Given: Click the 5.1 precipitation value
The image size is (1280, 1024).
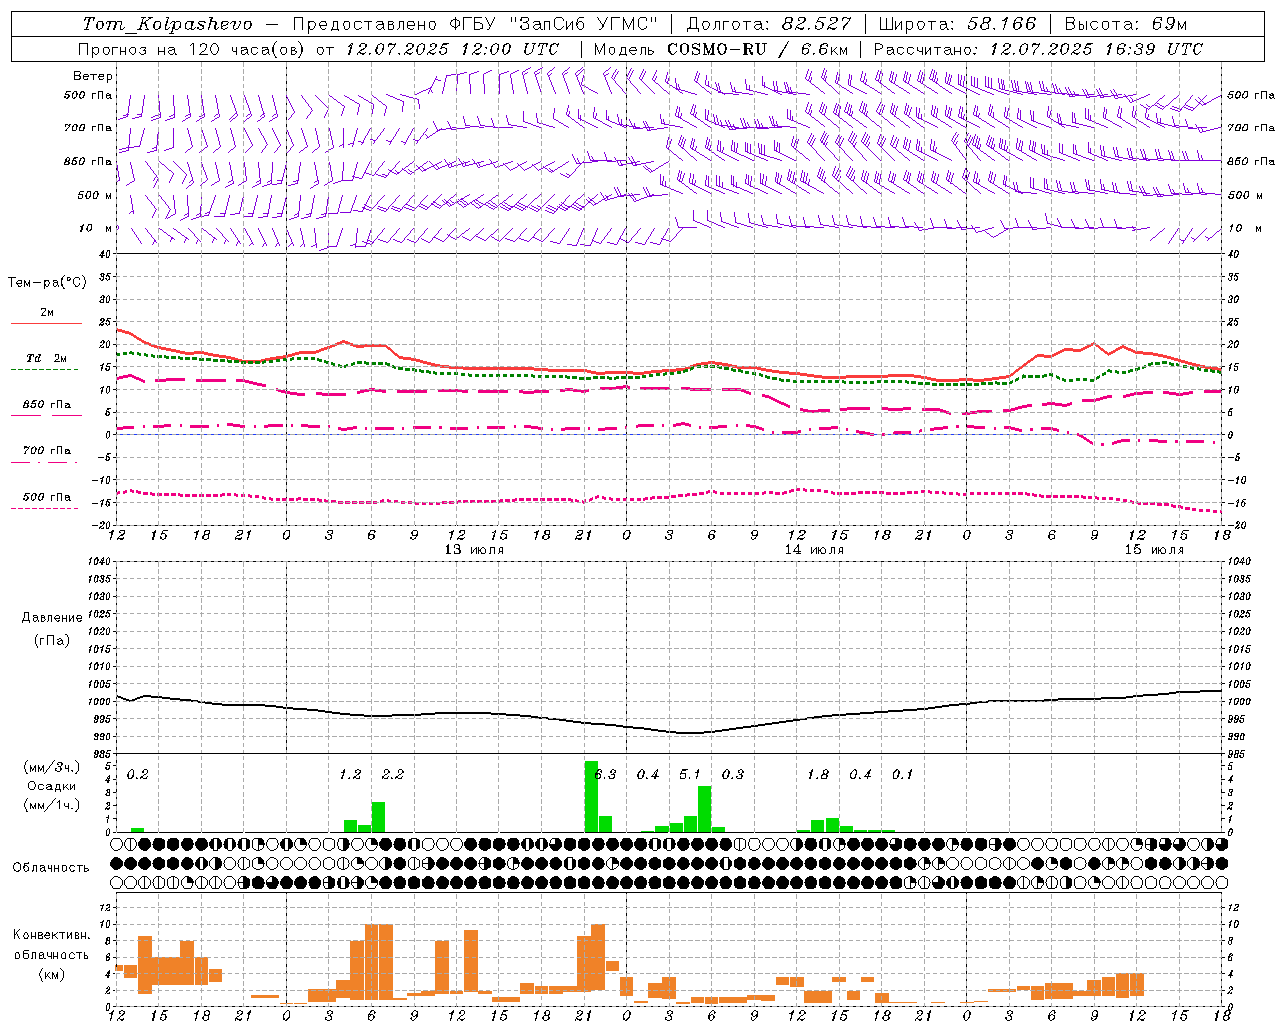Looking at the screenshot, I should click(690, 775).
